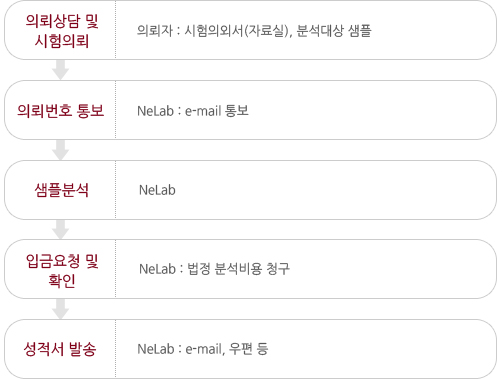
Task: Click NeLab in the 입금요청 row
Action: click(157, 269)
